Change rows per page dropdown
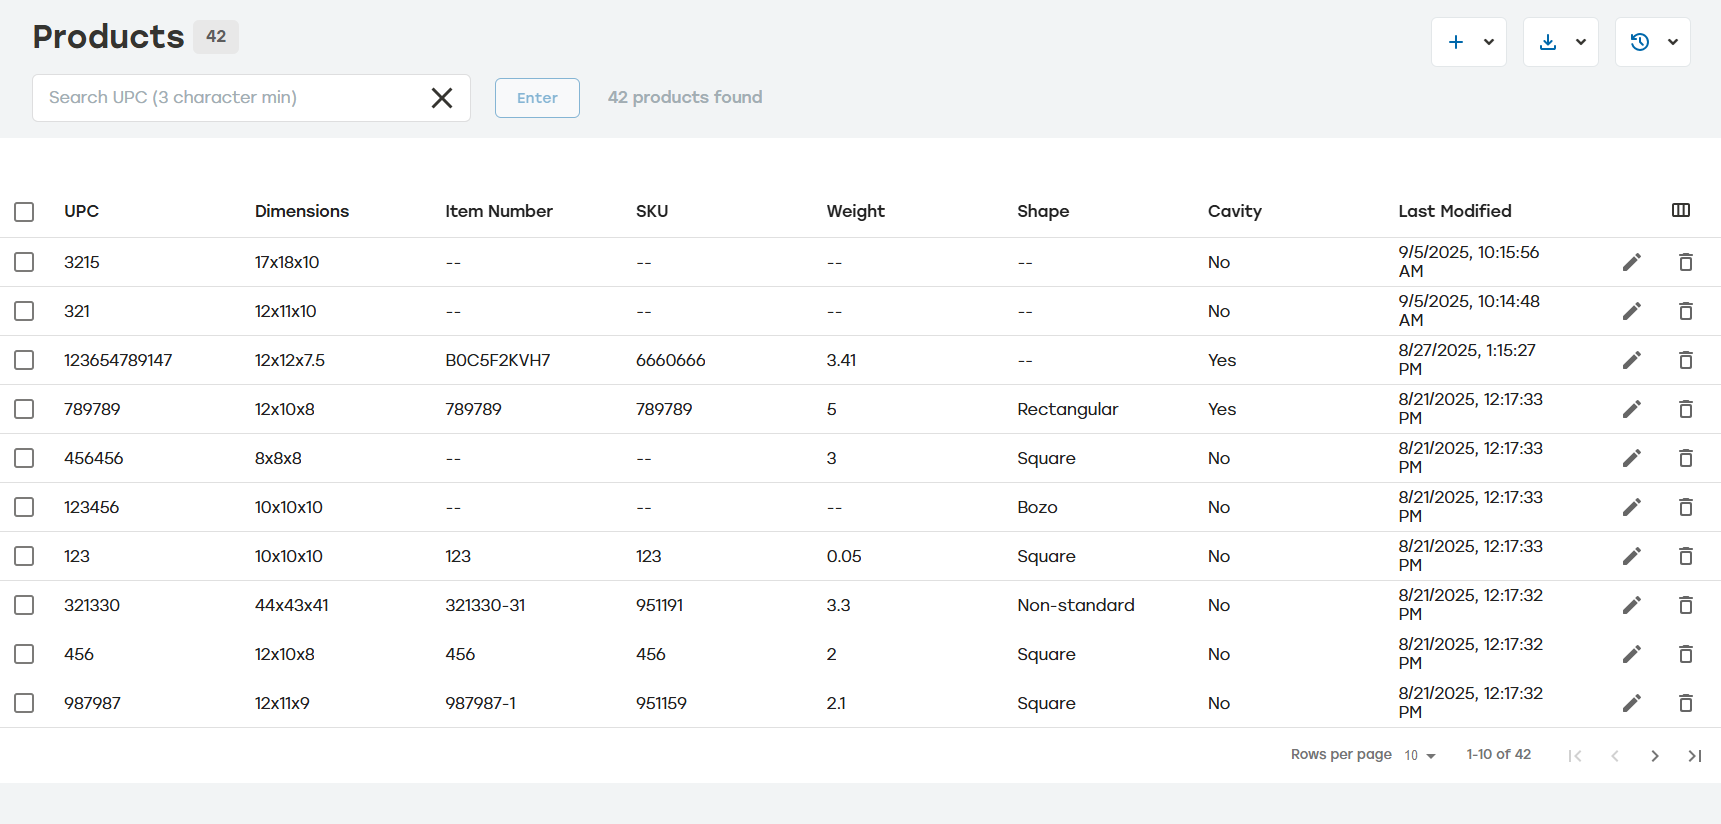1721x824 pixels. point(1419,755)
